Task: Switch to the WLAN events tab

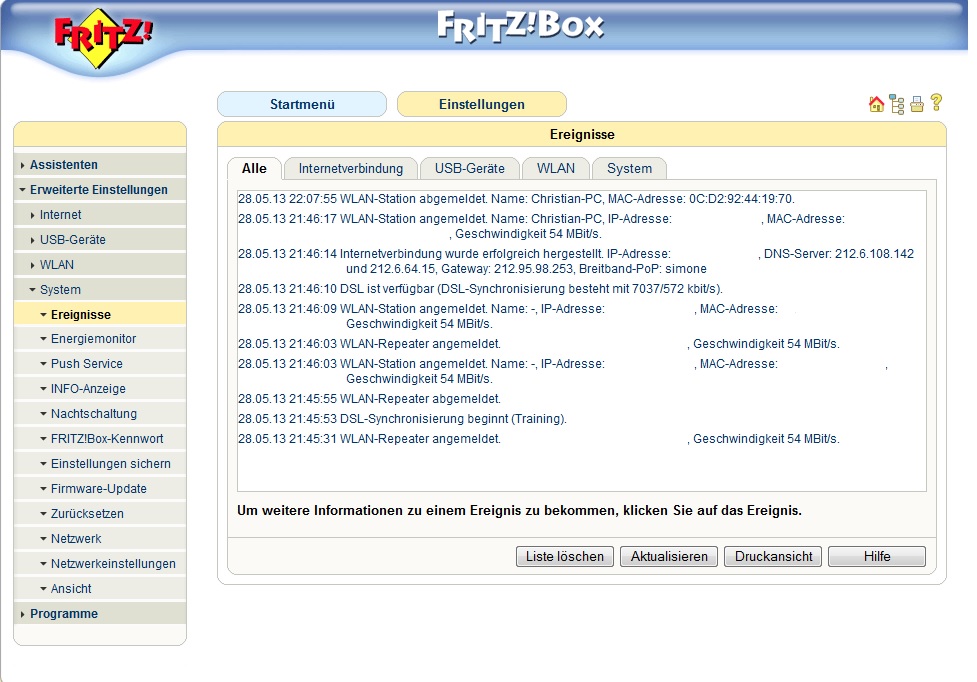Action: click(x=556, y=168)
